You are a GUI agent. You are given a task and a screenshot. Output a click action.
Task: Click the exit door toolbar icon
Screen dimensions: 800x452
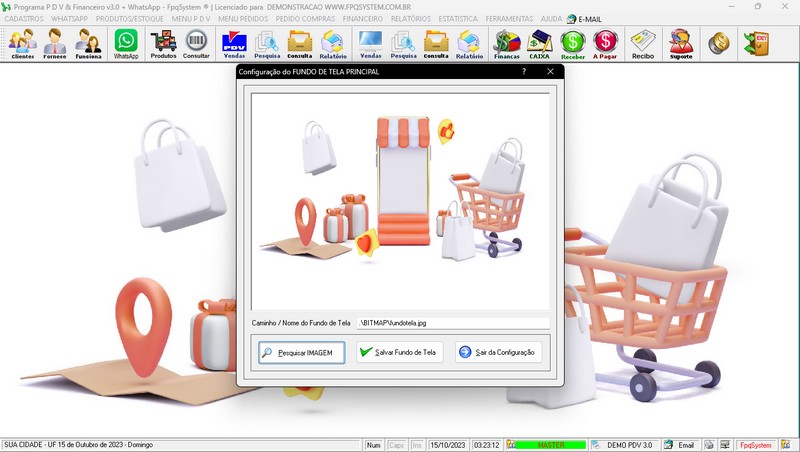756,43
